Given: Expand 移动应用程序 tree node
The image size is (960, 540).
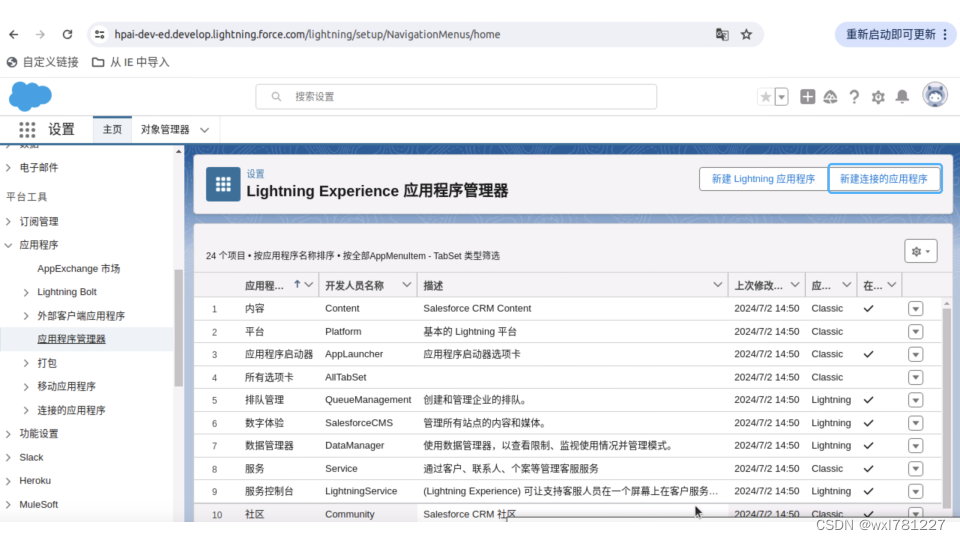Looking at the screenshot, I should (26, 387).
